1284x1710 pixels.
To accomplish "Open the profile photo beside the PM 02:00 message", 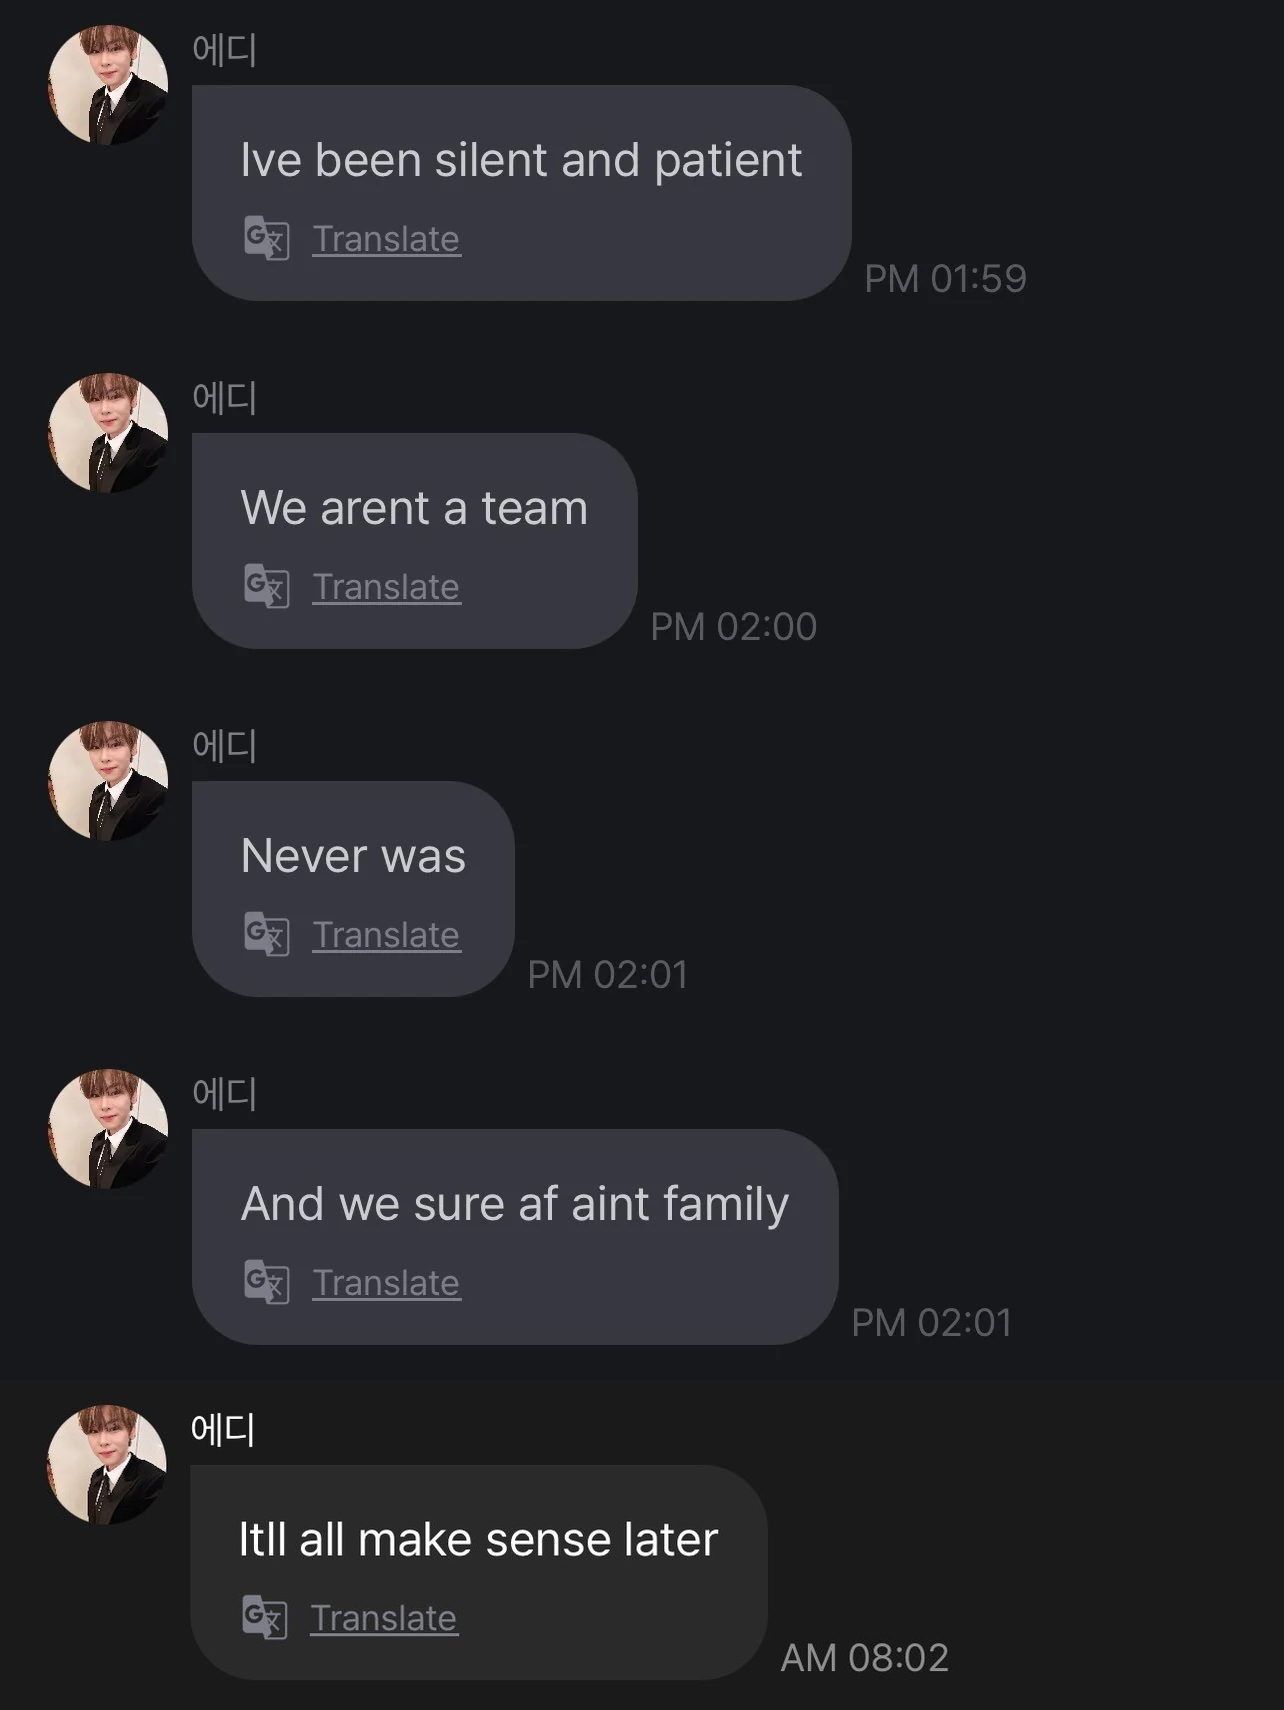I will pyautogui.click(x=108, y=433).
